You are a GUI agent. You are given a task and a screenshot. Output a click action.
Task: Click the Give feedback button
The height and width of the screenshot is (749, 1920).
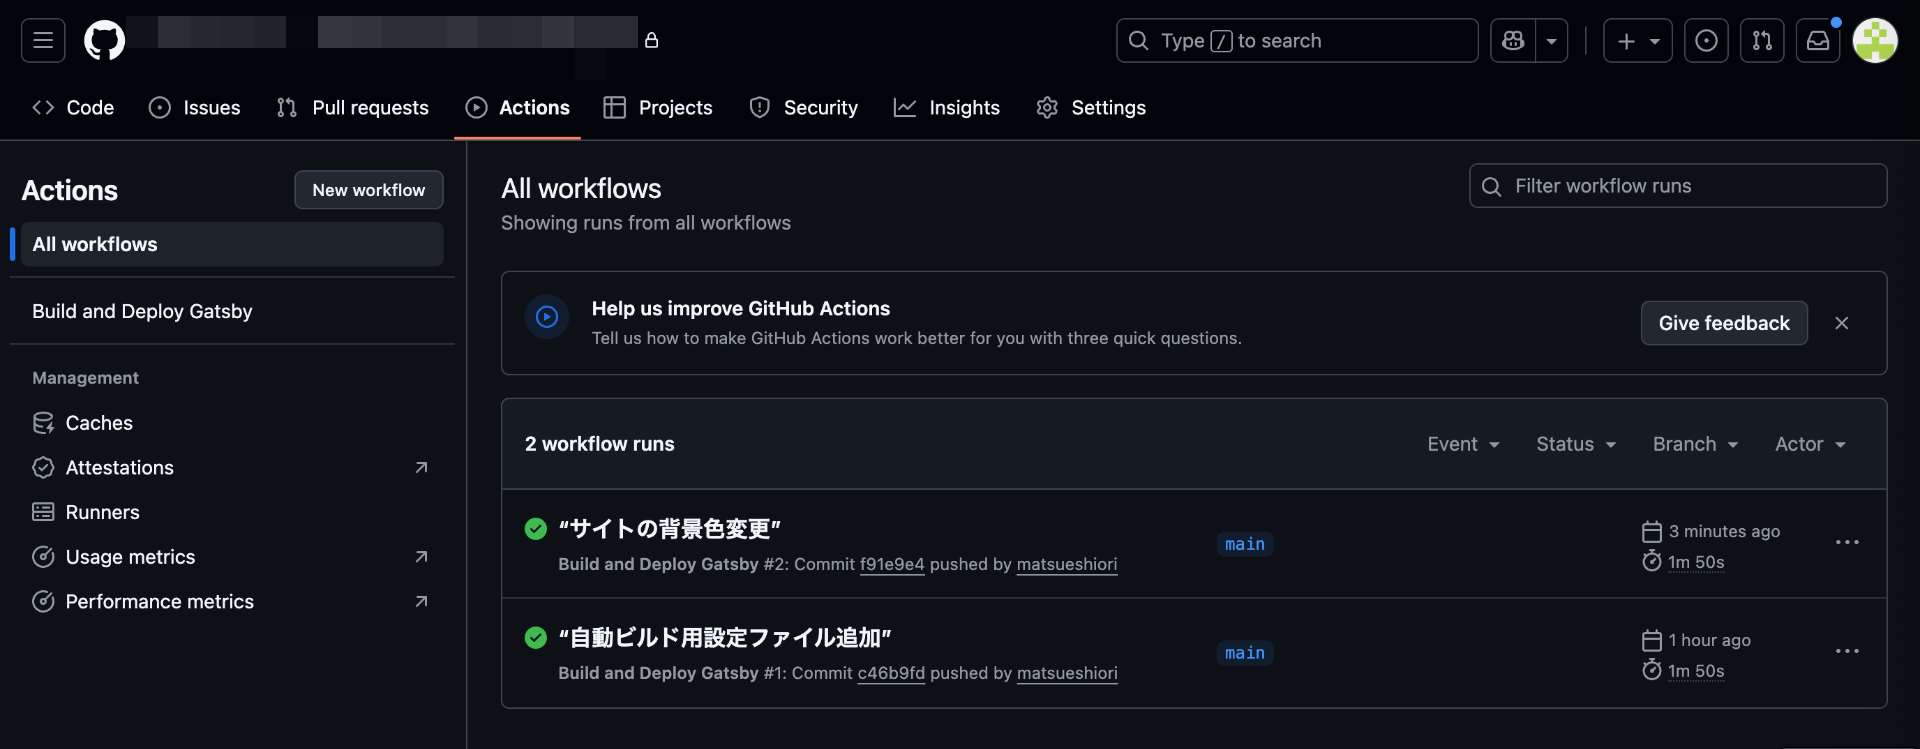click(x=1724, y=323)
